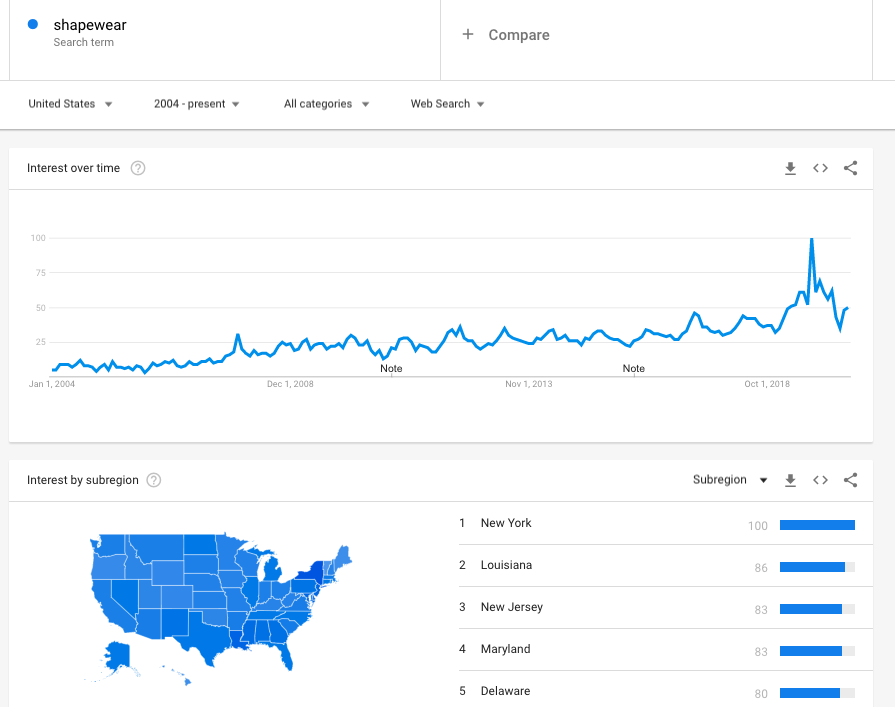The image size is (895, 707).
Task: Share the Interest over time chart
Action: (851, 168)
